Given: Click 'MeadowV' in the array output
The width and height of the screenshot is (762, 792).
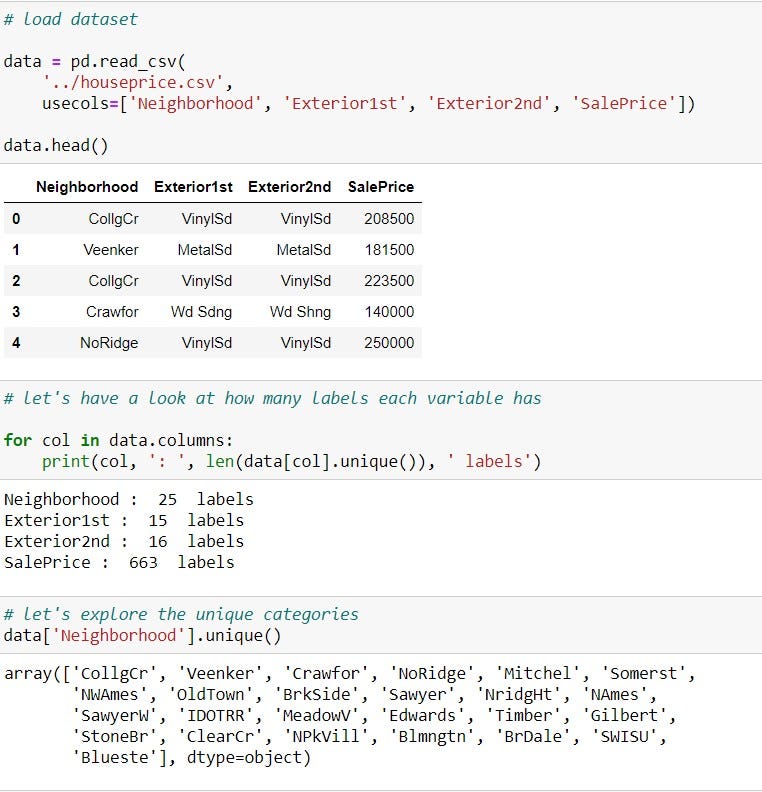Looking at the screenshot, I should (316, 715).
